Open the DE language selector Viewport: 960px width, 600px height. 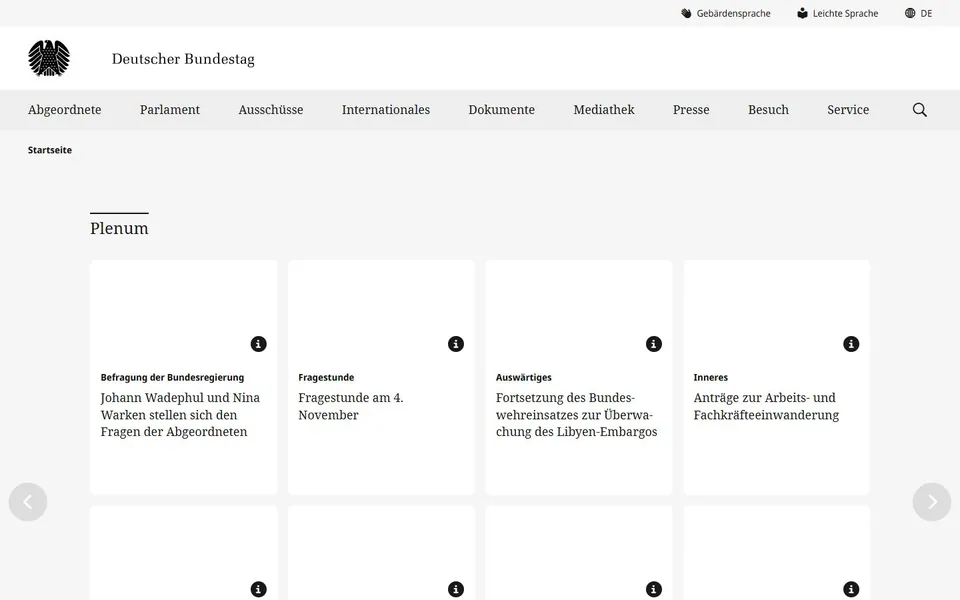[x=918, y=13]
